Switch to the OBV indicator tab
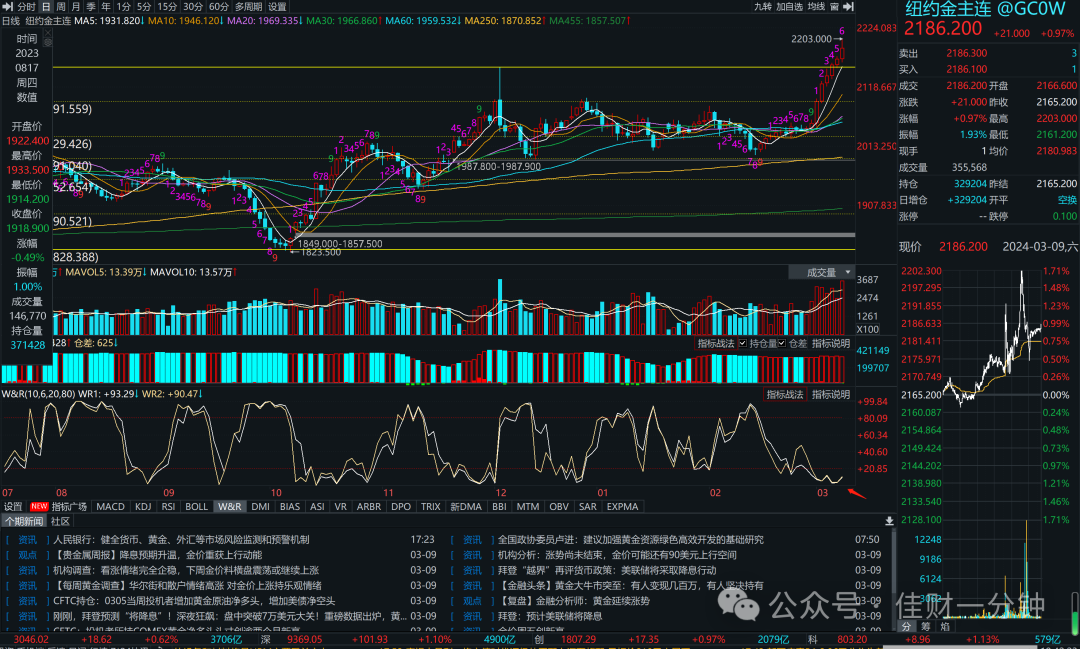This screenshot has height=649, width=1080. [559, 506]
